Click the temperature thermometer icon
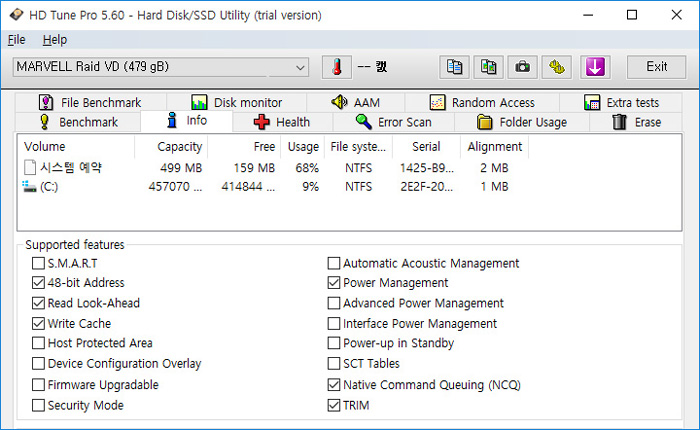 point(337,67)
